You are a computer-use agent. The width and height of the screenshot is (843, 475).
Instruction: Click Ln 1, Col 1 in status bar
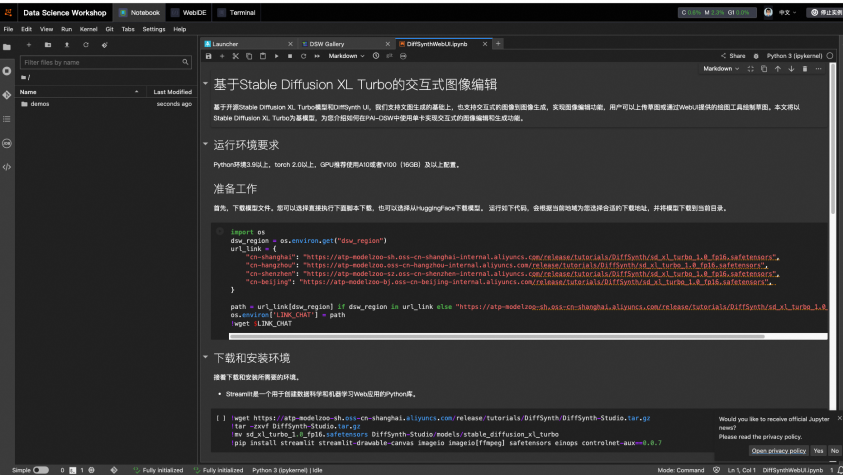(742, 470)
